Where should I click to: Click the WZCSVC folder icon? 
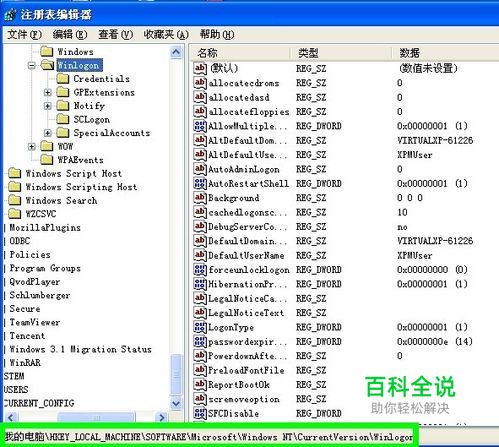click(x=14, y=214)
